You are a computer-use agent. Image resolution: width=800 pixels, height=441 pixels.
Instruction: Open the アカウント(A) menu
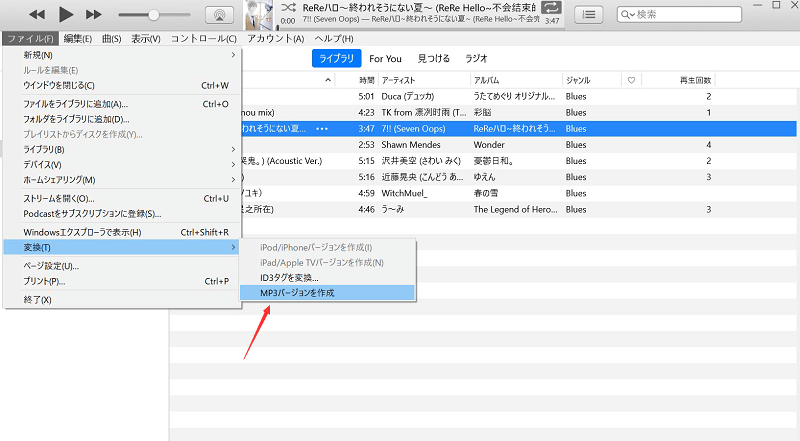276,39
